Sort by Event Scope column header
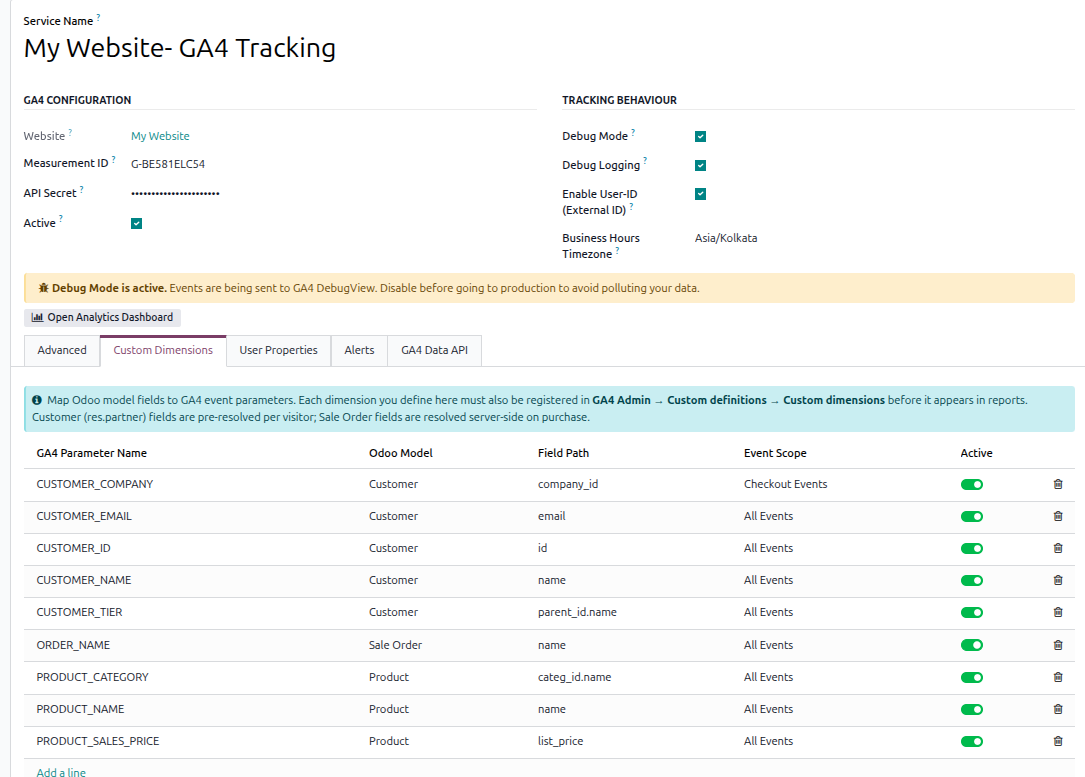Screen dimensions: 1085x777 [775, 453]
